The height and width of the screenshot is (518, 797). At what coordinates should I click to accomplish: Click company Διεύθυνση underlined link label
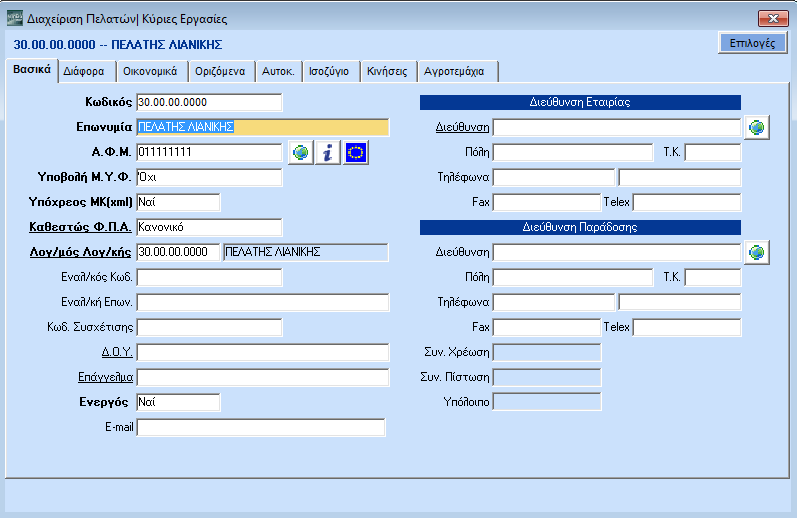click(462, 127)
